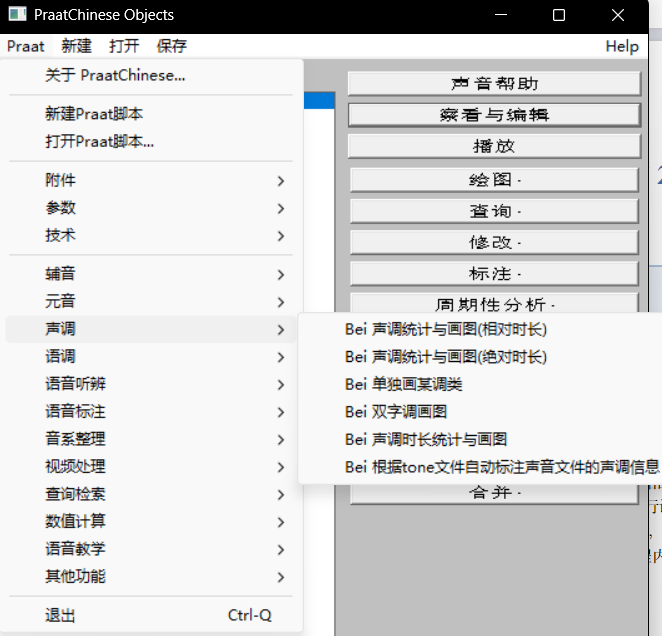This screenshot has width=662, height=636.
Task: Expand the 视频处理 submenu
Action: pos(151,466)
